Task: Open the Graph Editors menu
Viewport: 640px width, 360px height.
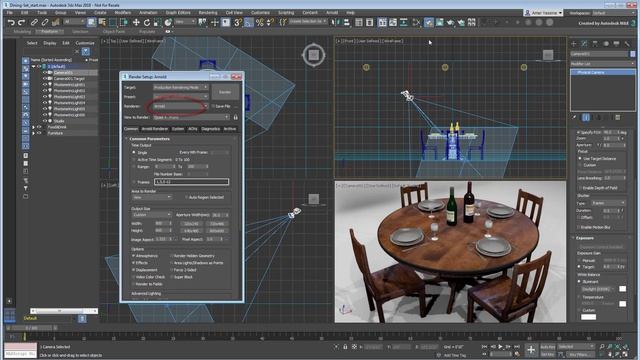Action: [x=178, y=13]
